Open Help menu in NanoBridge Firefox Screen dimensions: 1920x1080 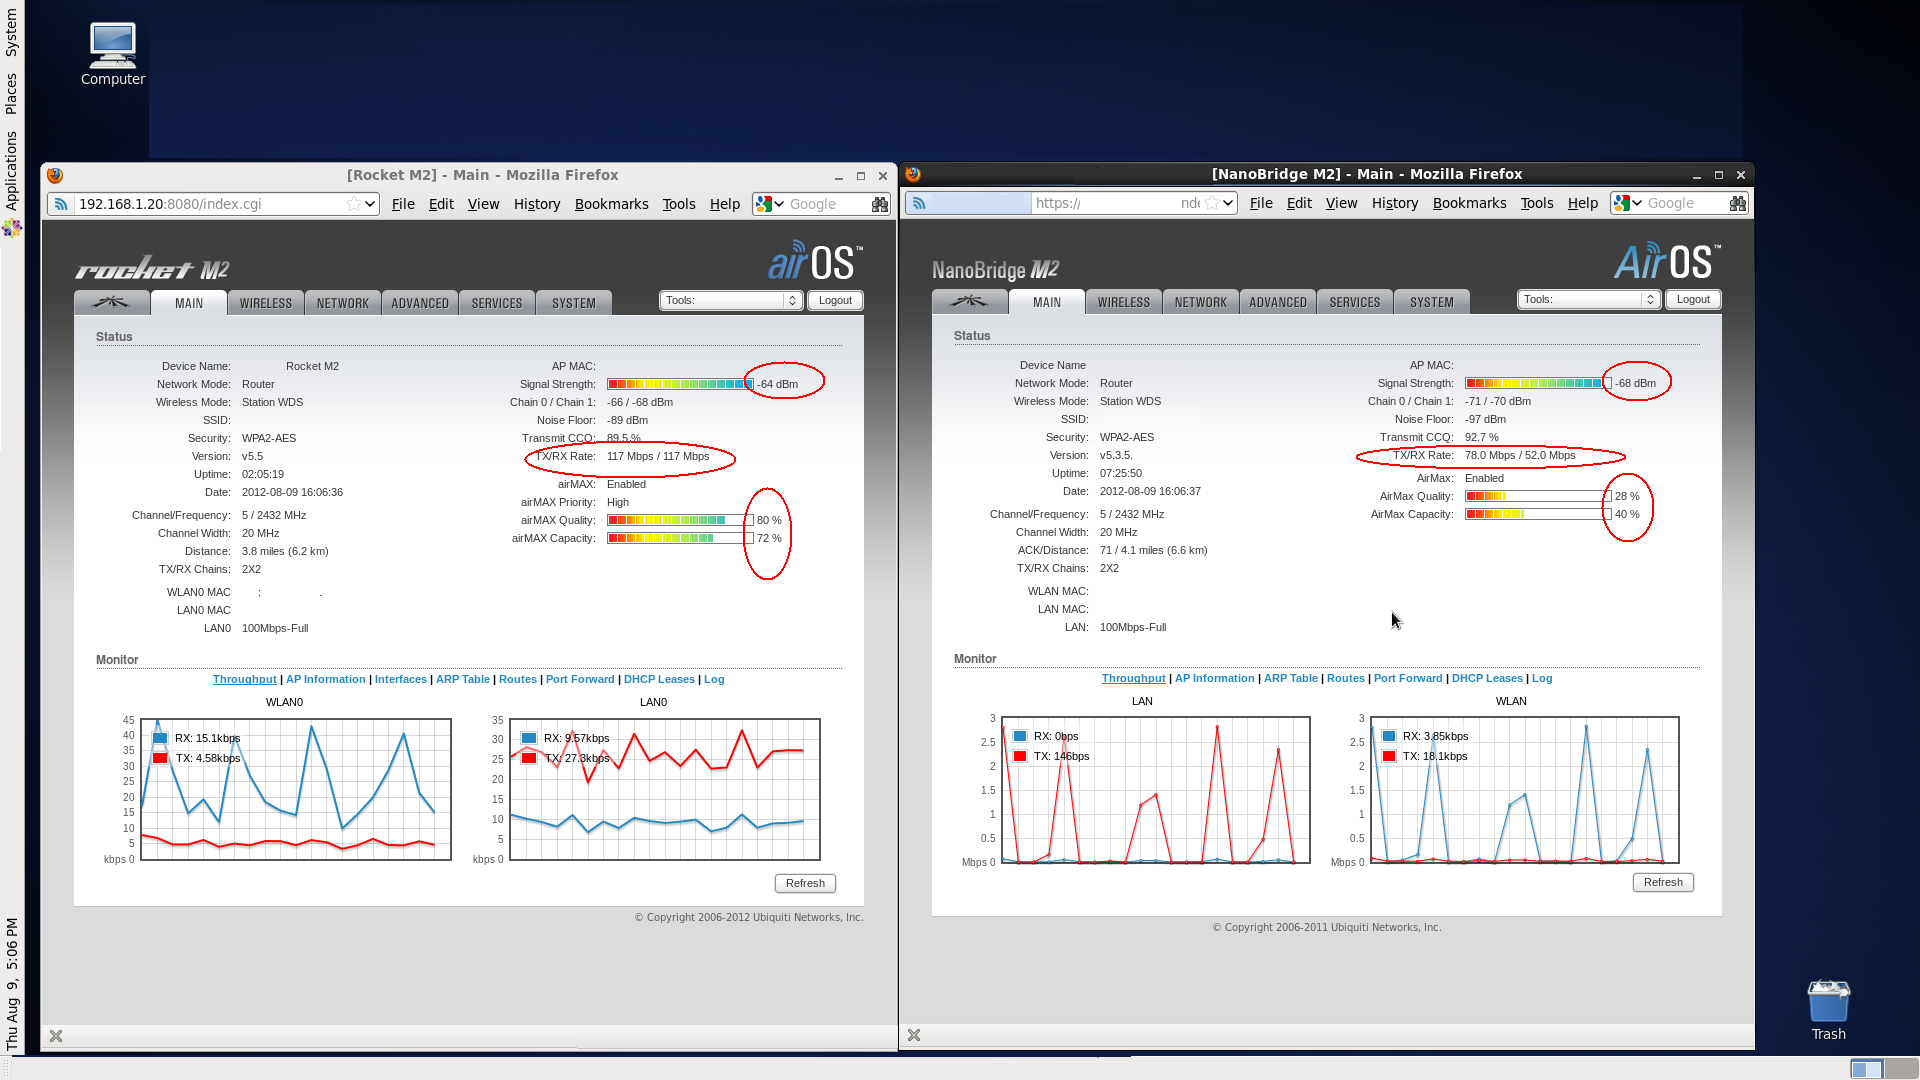tap(1583, 203)
